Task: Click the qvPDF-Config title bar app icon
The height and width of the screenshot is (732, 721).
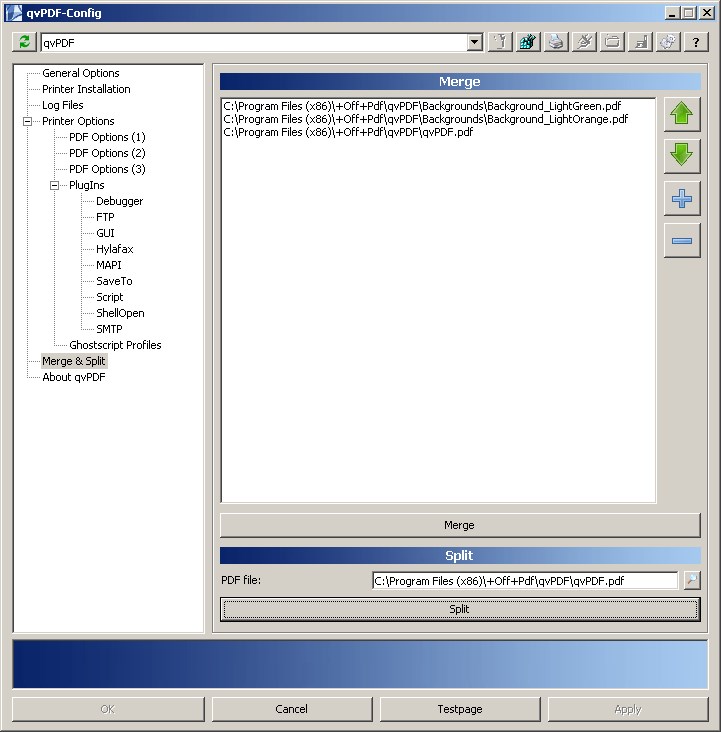Action: coord(14,13)
